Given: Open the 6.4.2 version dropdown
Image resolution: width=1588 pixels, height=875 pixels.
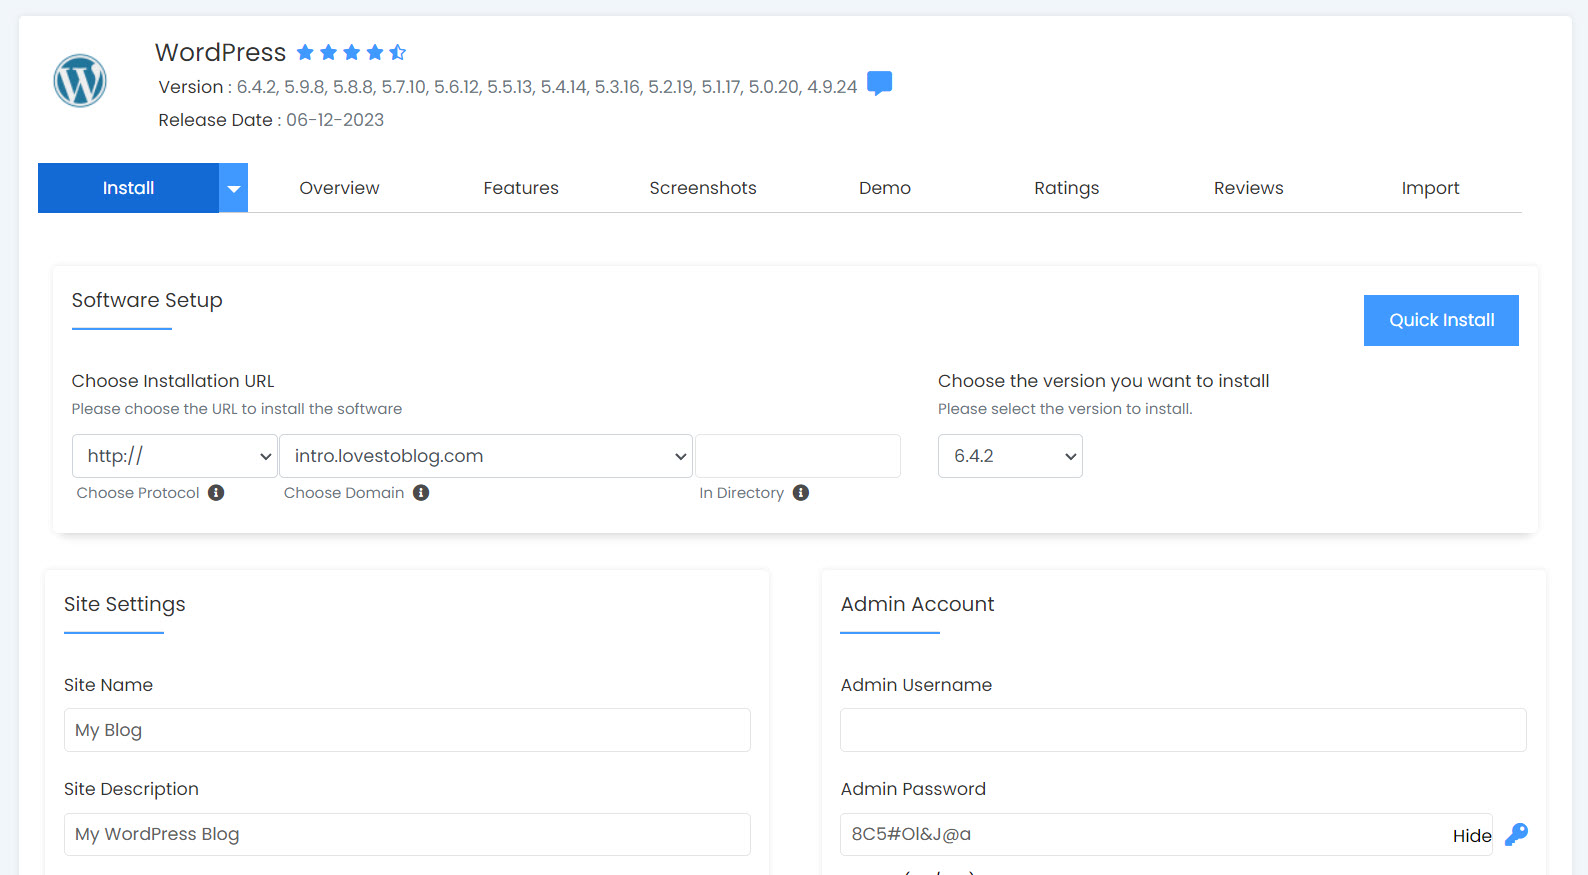Looking at the screenshot, I should tap(1010, 456).
